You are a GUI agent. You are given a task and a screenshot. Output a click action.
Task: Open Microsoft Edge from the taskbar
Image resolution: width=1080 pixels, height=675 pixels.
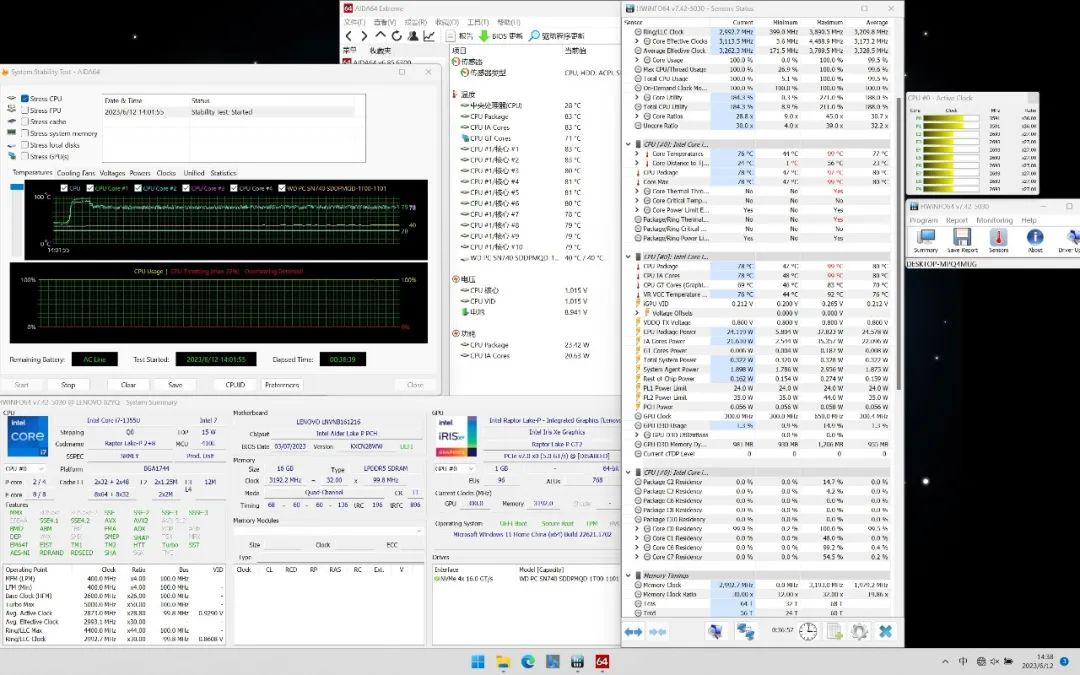[x=527, y=661]
